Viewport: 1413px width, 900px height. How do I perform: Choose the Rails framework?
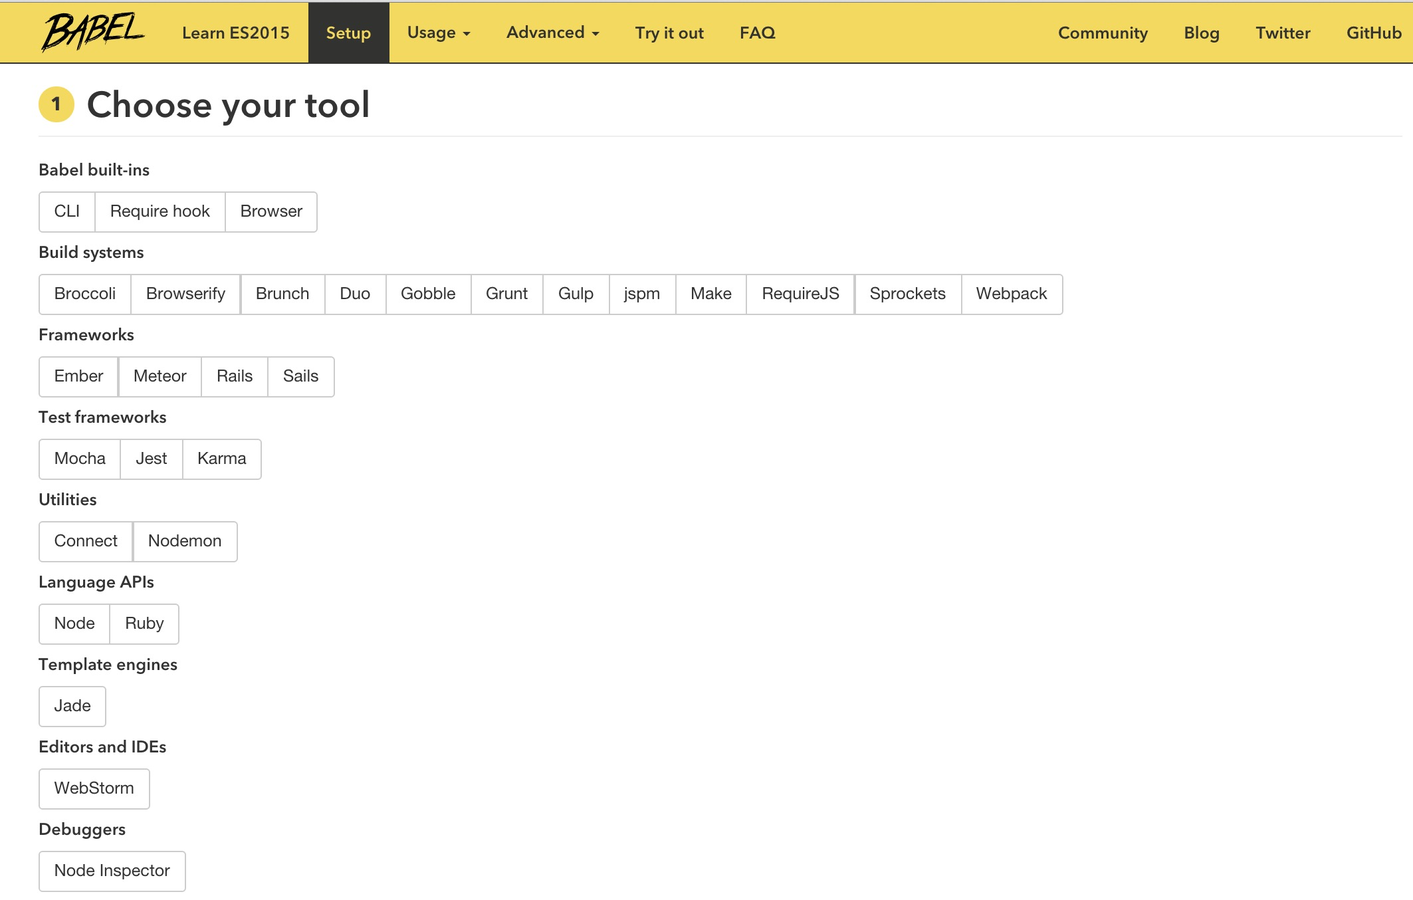click(x=235, y=377)
